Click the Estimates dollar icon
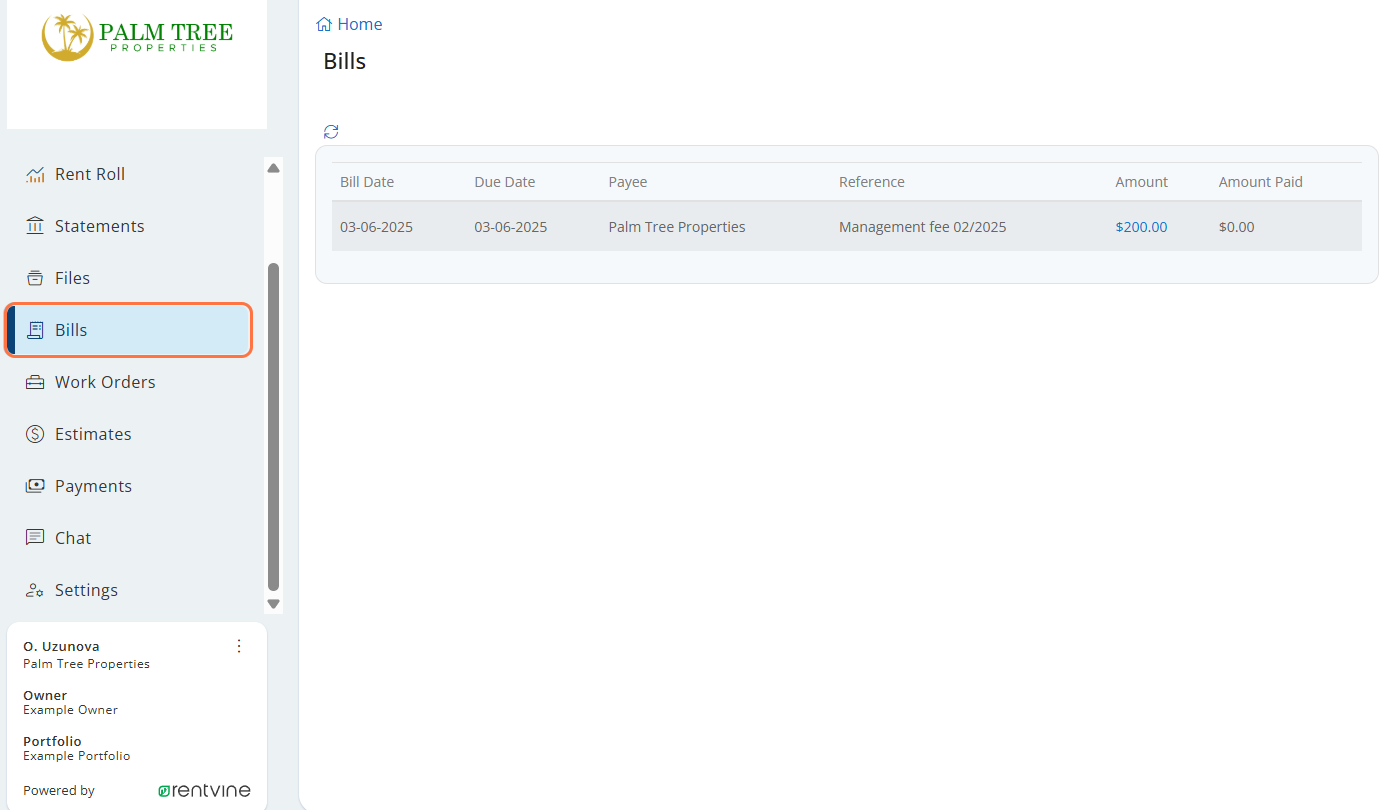This screenshot has height=810, width=1394. 35,434
